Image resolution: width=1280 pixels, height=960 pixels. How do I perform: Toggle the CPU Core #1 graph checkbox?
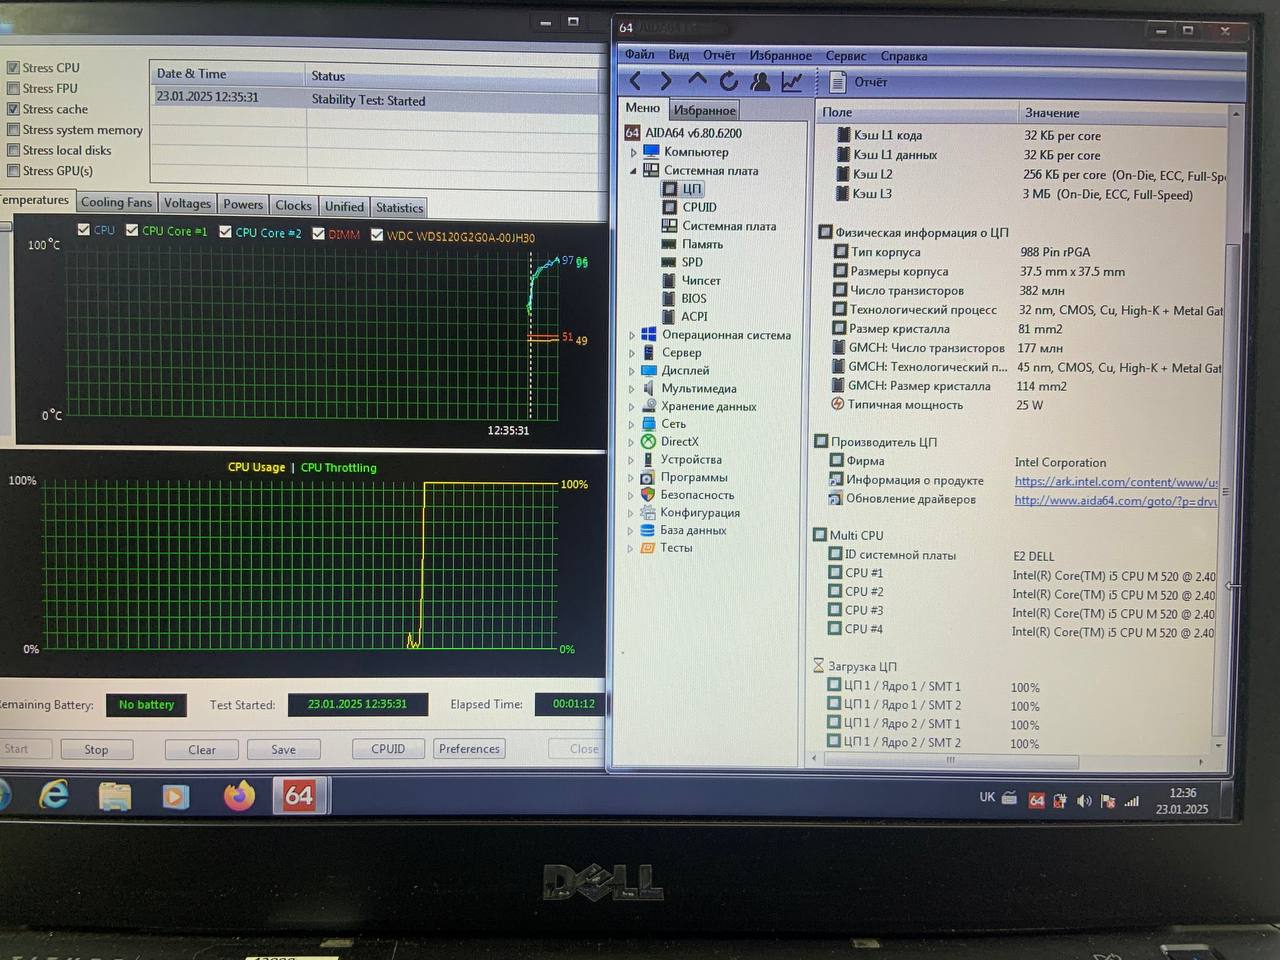[132, 230]
